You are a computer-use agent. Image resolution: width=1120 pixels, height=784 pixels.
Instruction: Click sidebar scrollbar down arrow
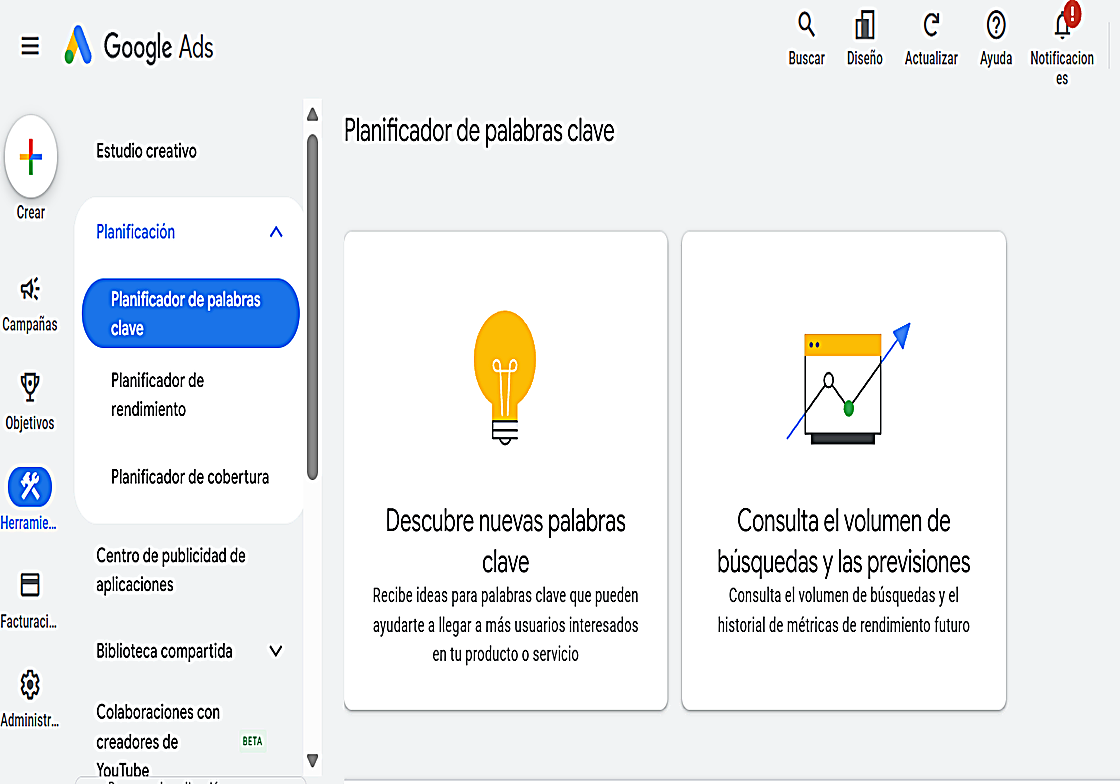pos(312,760)
